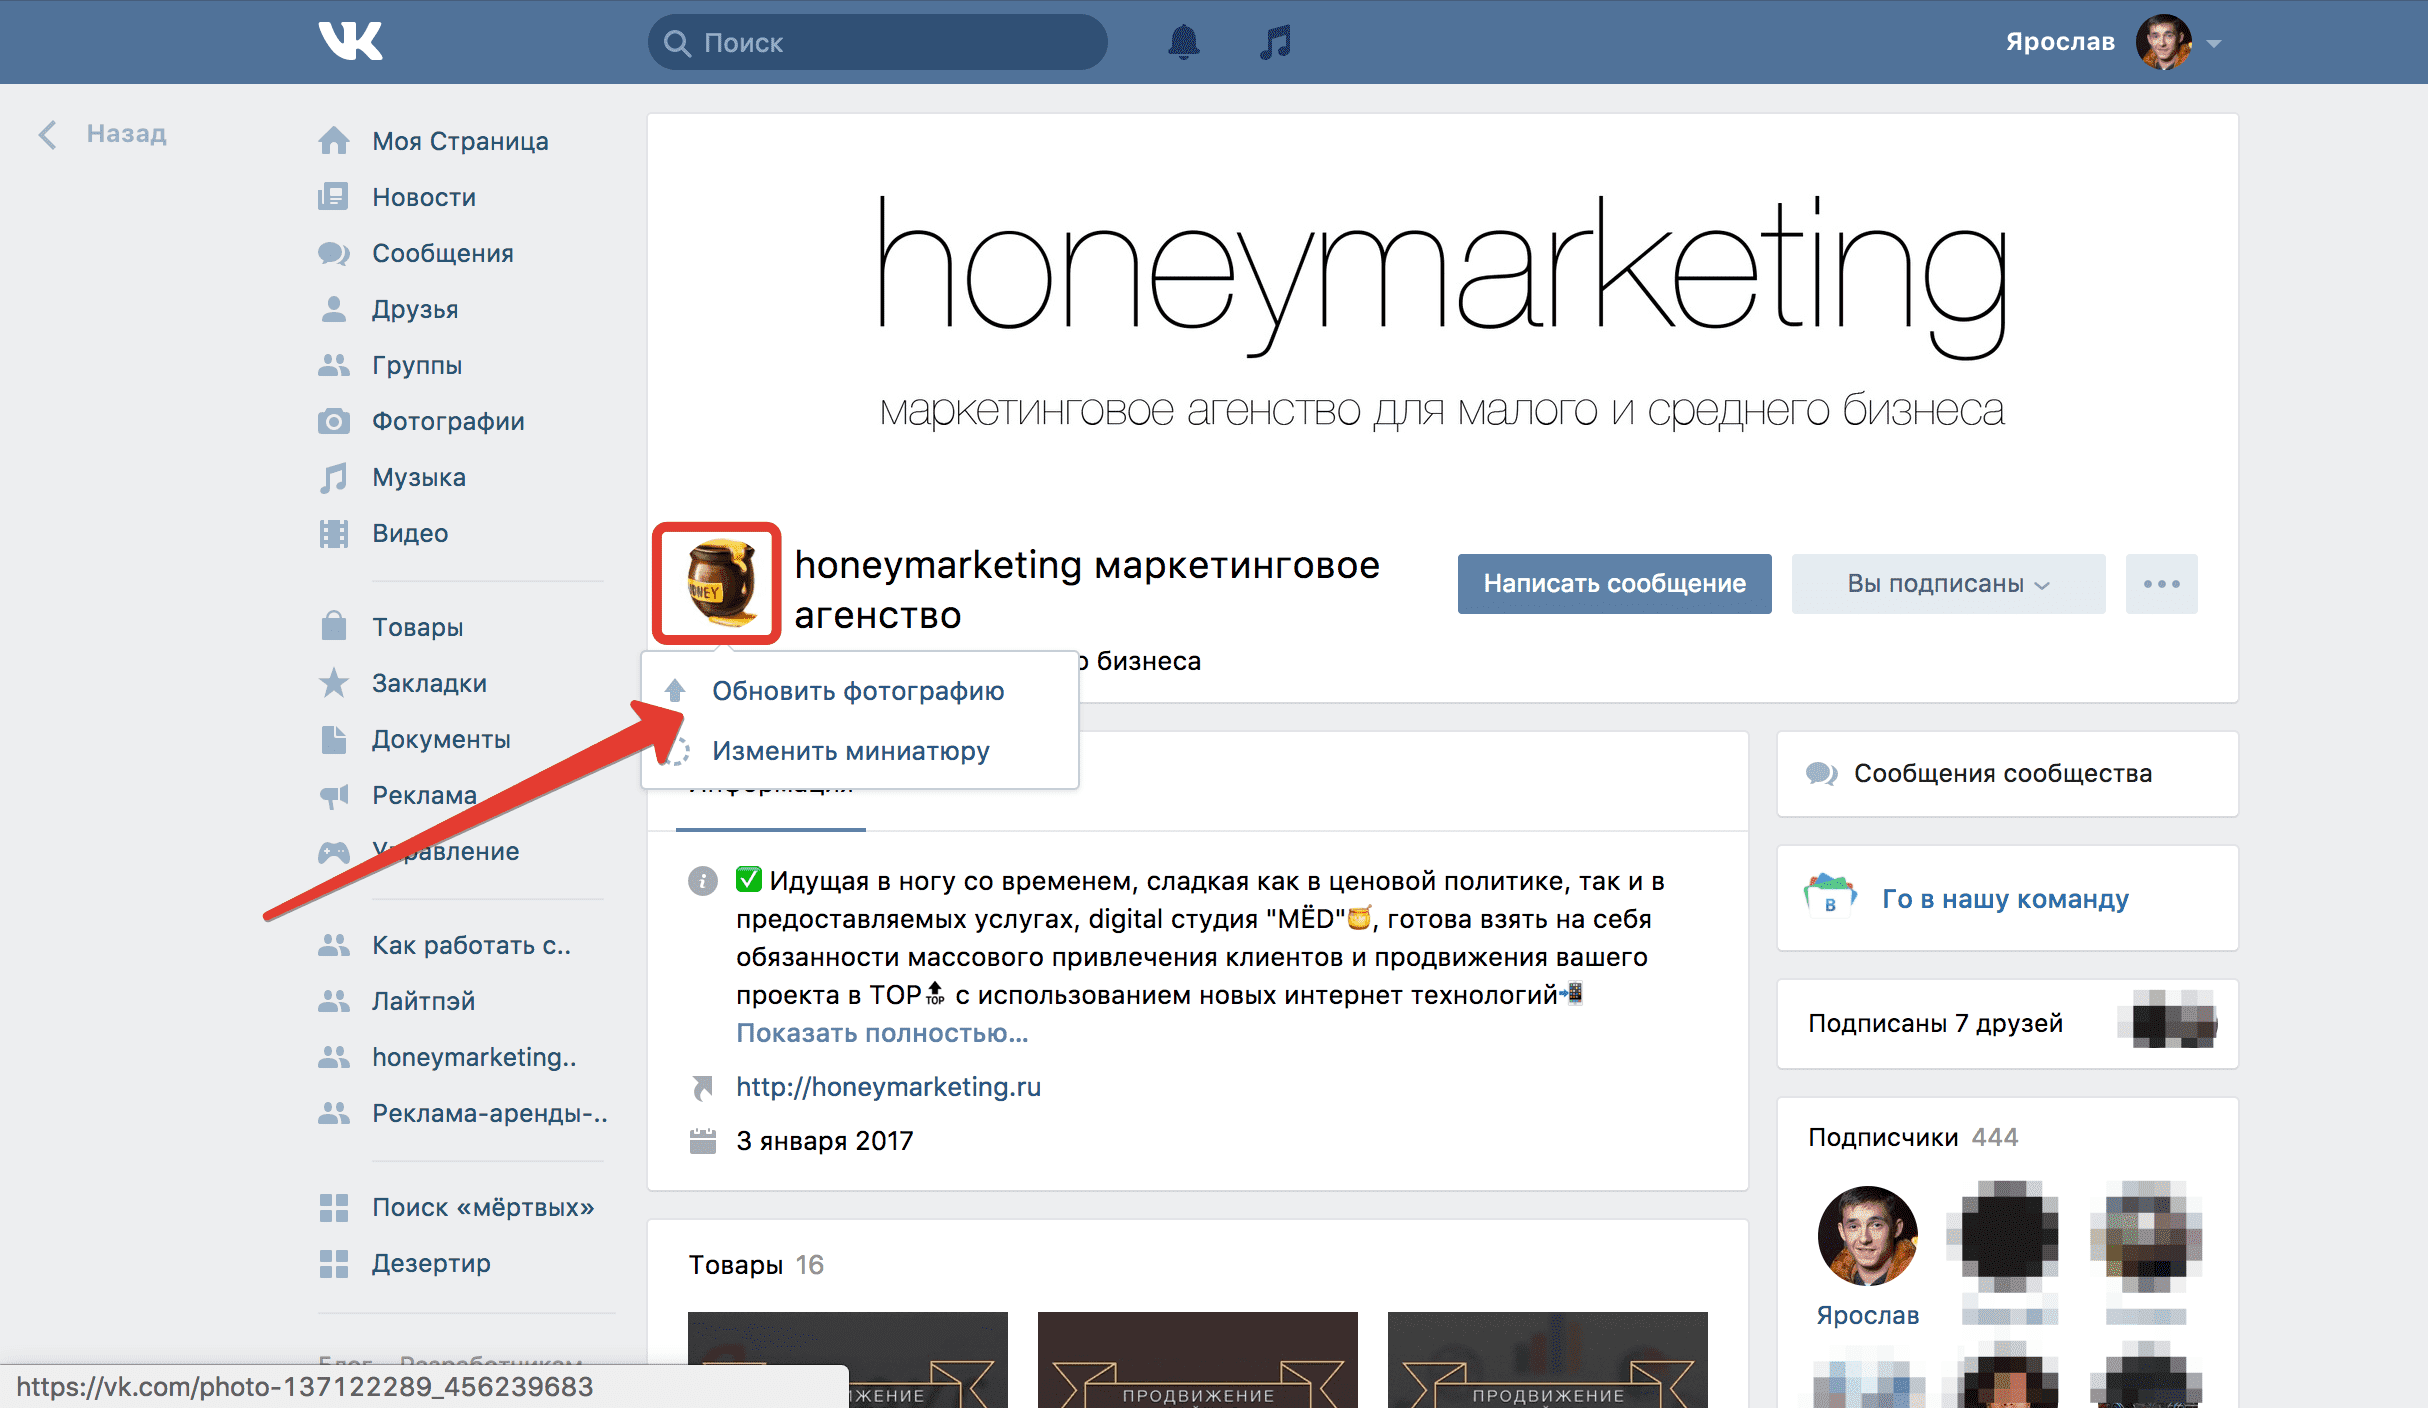Click the Видео film icon
The image size is (2428, 1408).
click(x=334, y=533)
